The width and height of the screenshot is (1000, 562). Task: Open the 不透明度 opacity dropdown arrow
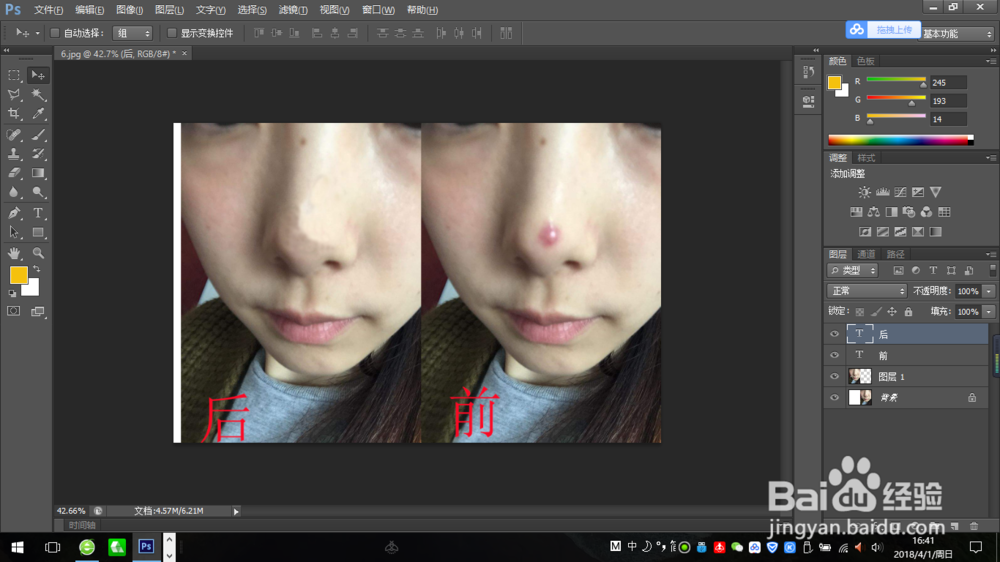989,291
